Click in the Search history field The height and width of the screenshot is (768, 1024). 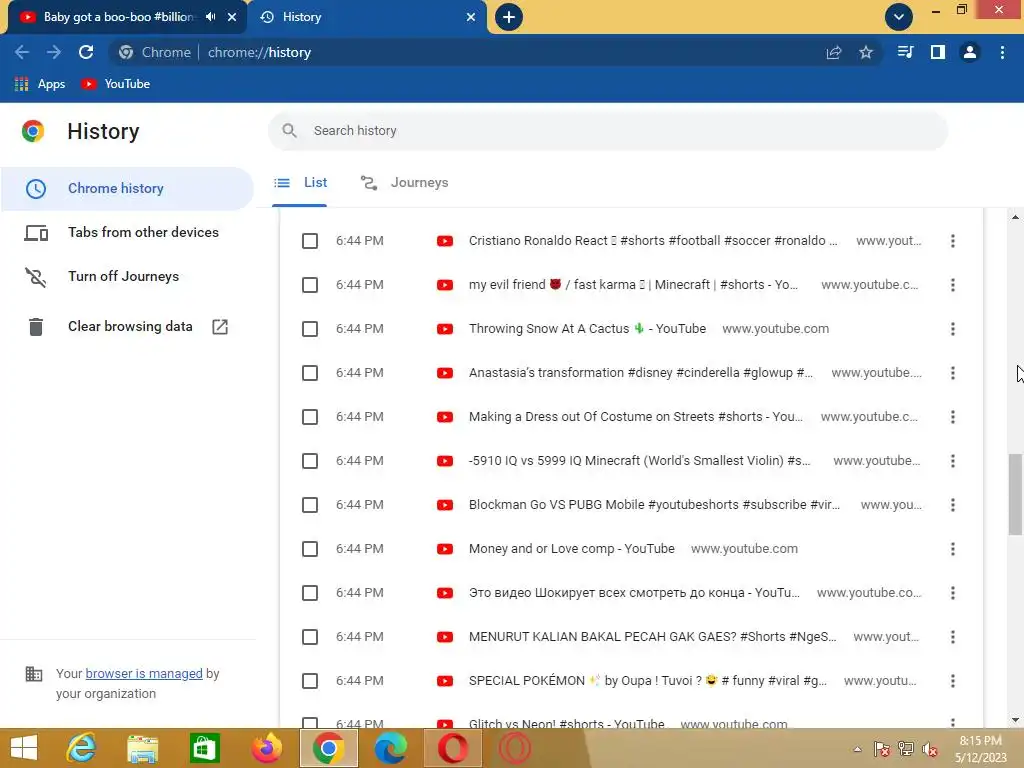(607, 131)
